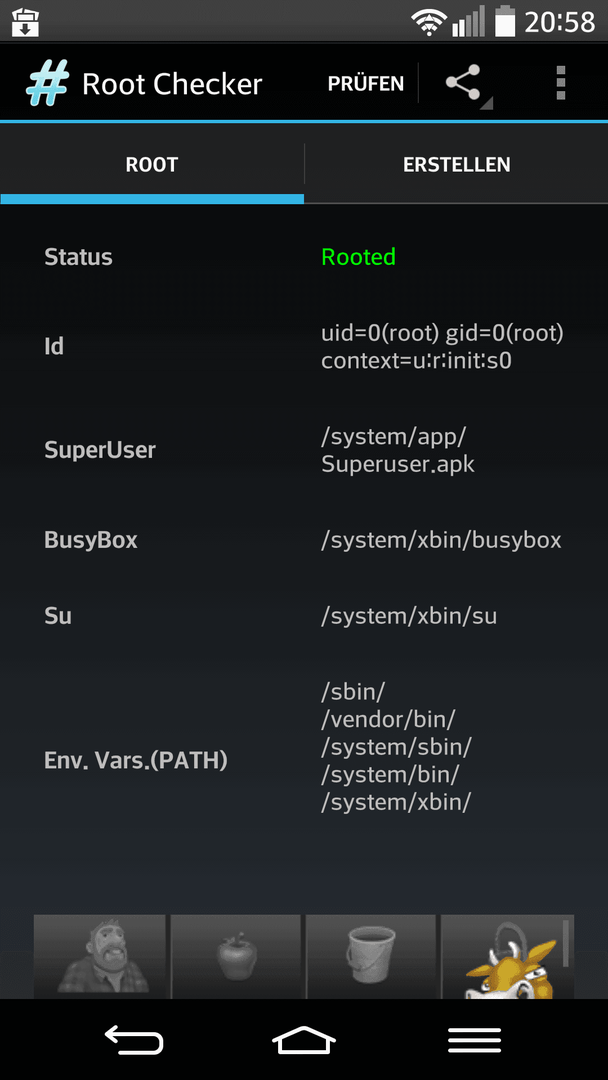Tap the download notification icon
The image size is (608, 1080).
click(x=25, y=21)
